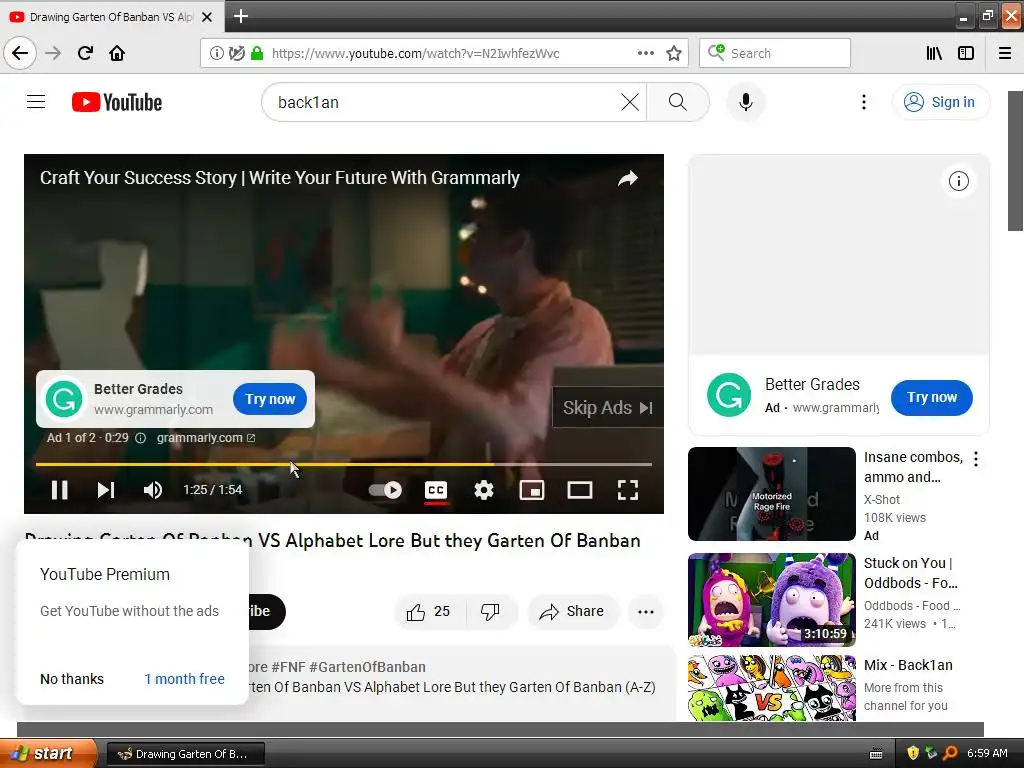Click the browser Search field
This screenshot has height=768, width=1024.
[x=775, y=53]
